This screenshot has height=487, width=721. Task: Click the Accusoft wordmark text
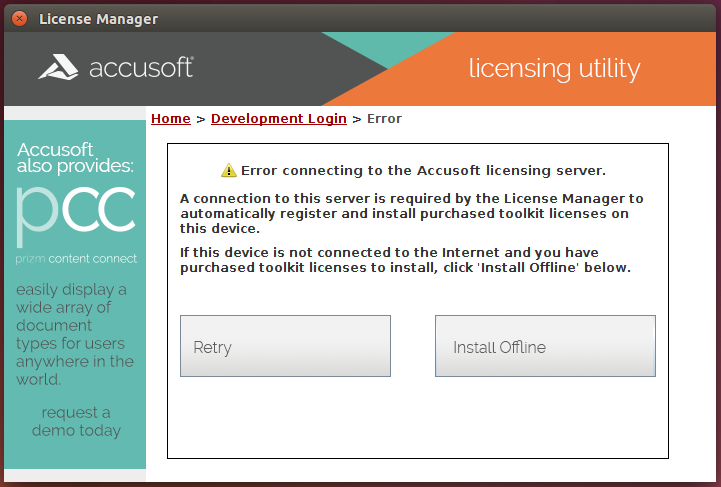(x=141, y=68)
